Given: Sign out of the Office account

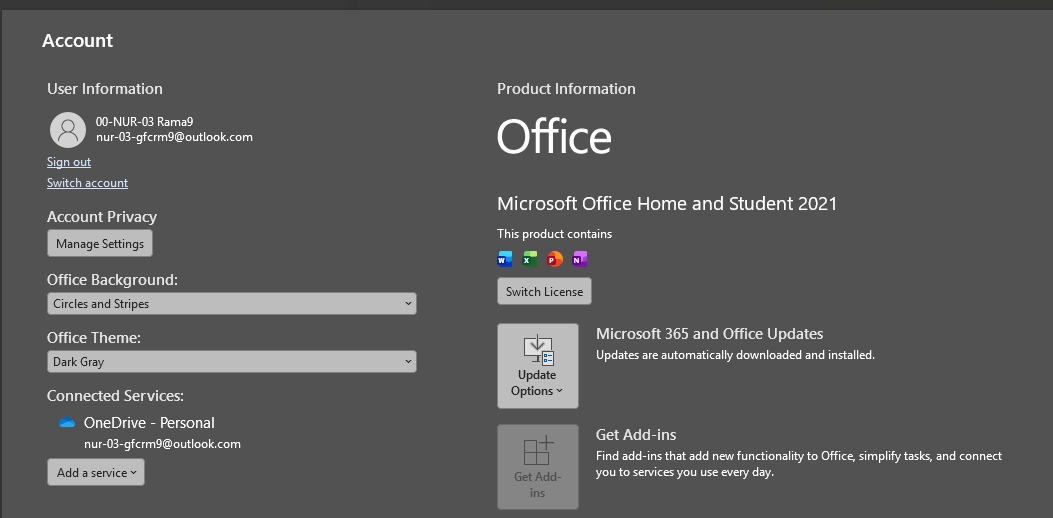Looking at the screenshot, I should coord(69,162).
